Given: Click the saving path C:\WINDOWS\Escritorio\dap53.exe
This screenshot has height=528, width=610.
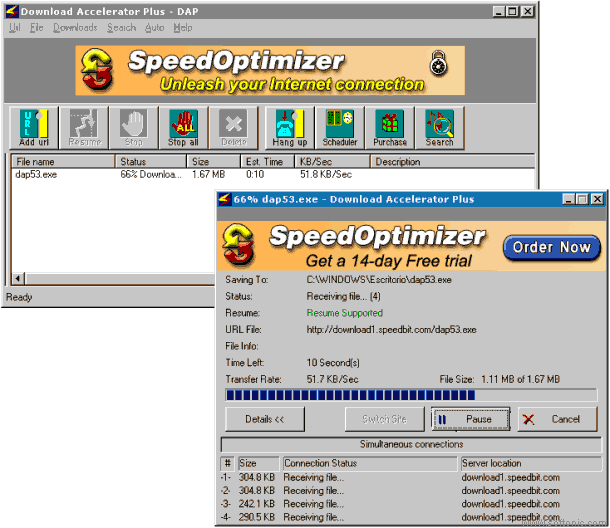Looking at the screenshot, I should (379, 280).
